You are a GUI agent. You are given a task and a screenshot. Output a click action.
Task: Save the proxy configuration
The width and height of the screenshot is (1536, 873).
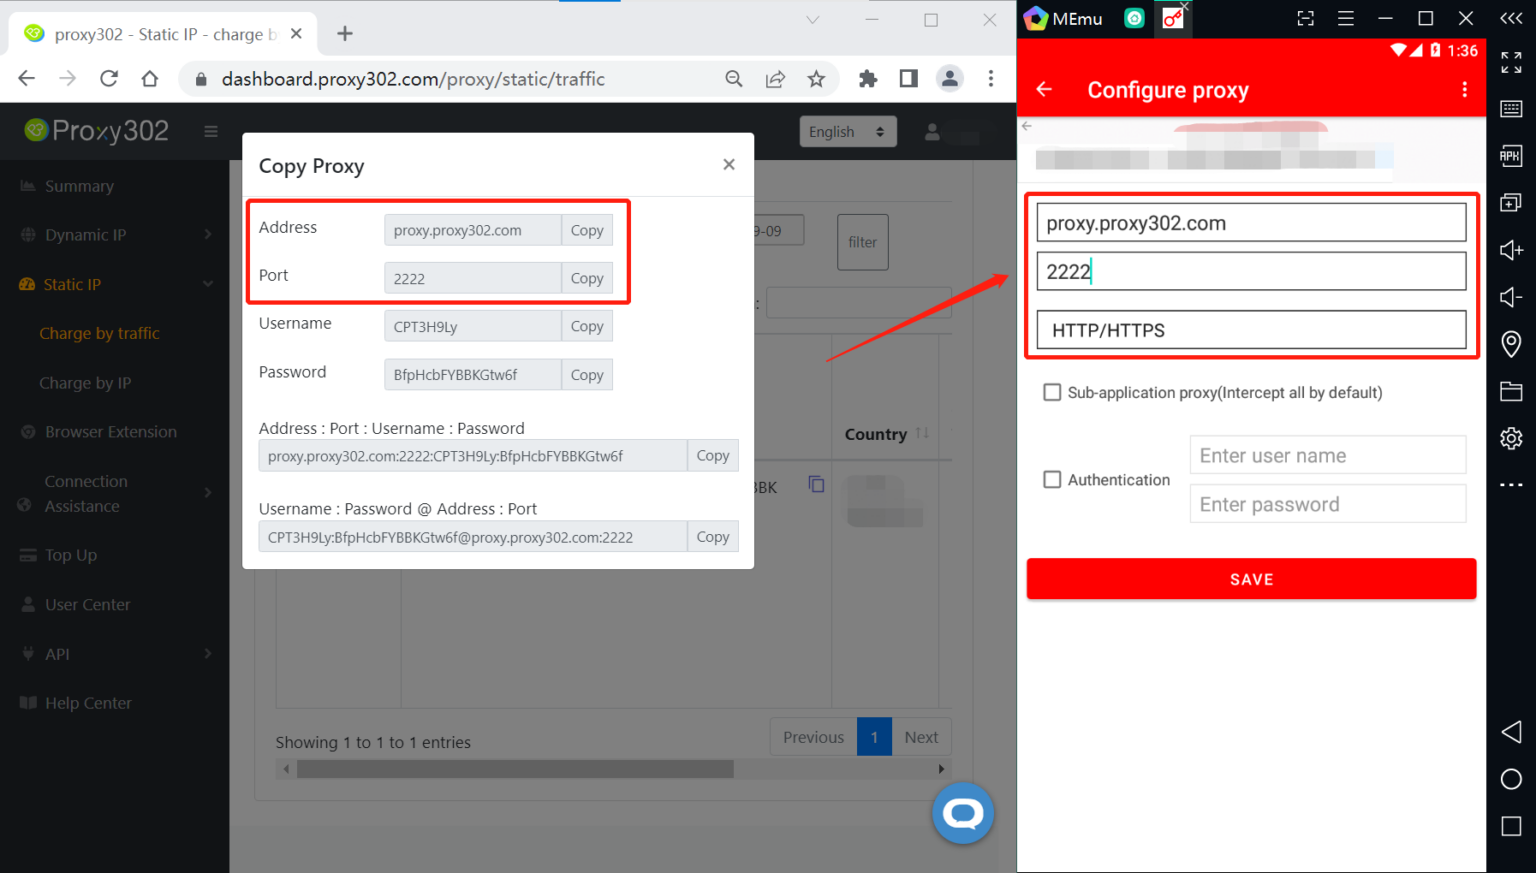coord(1251,579)
